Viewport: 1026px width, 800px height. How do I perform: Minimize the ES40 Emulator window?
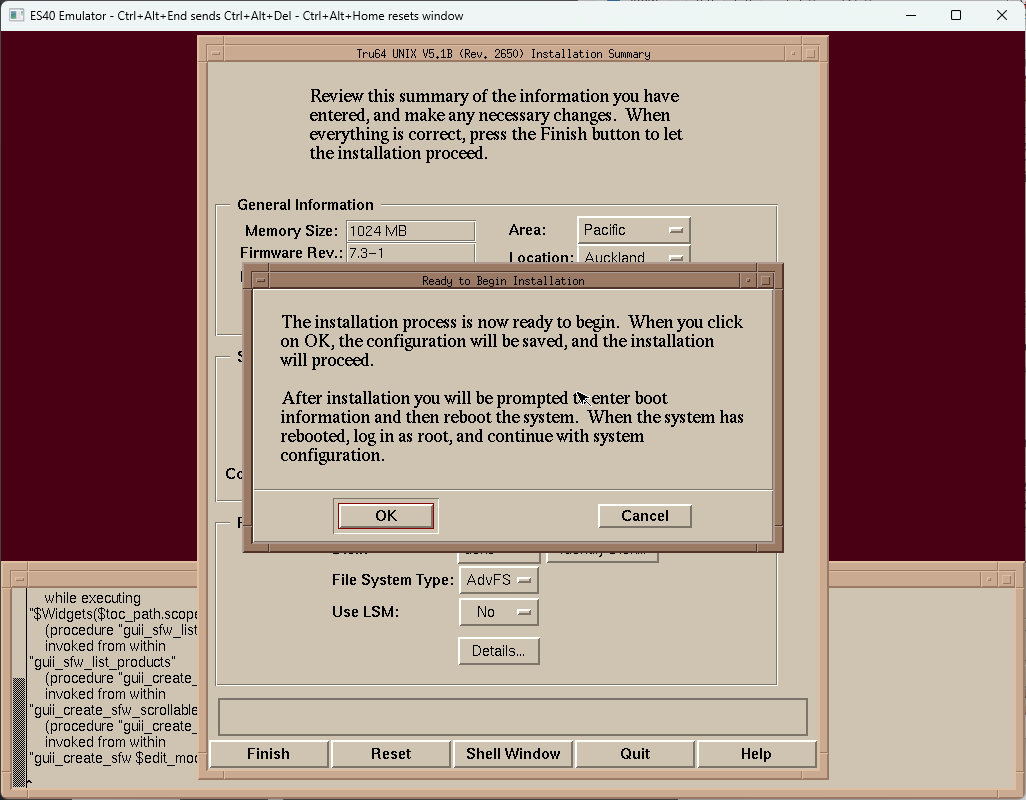point(911,15)
